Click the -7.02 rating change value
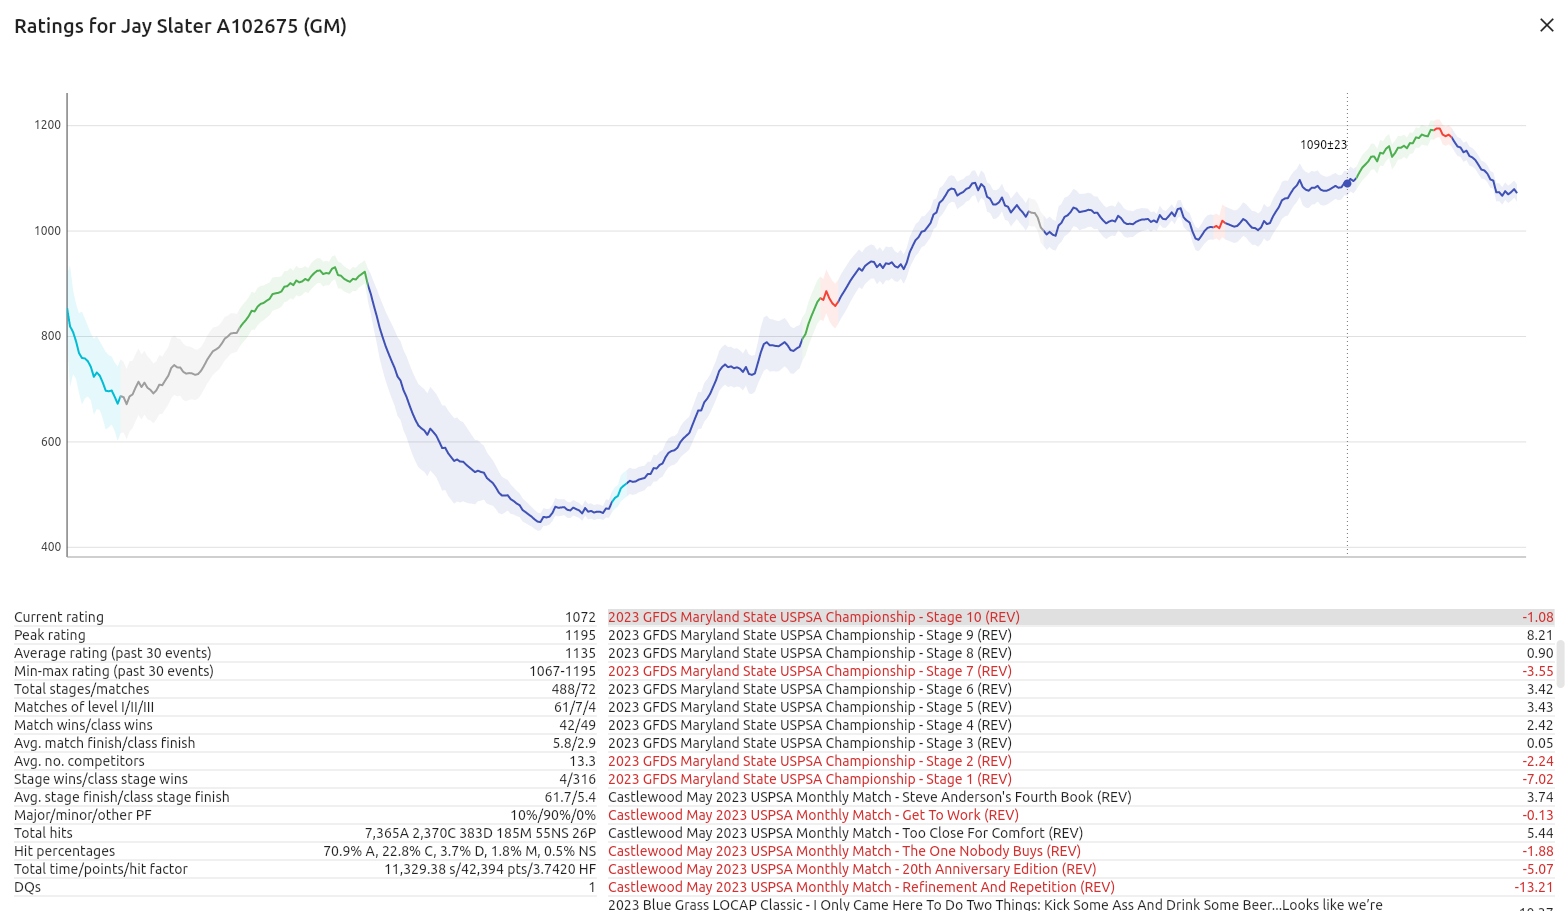 coord(1538,779)
